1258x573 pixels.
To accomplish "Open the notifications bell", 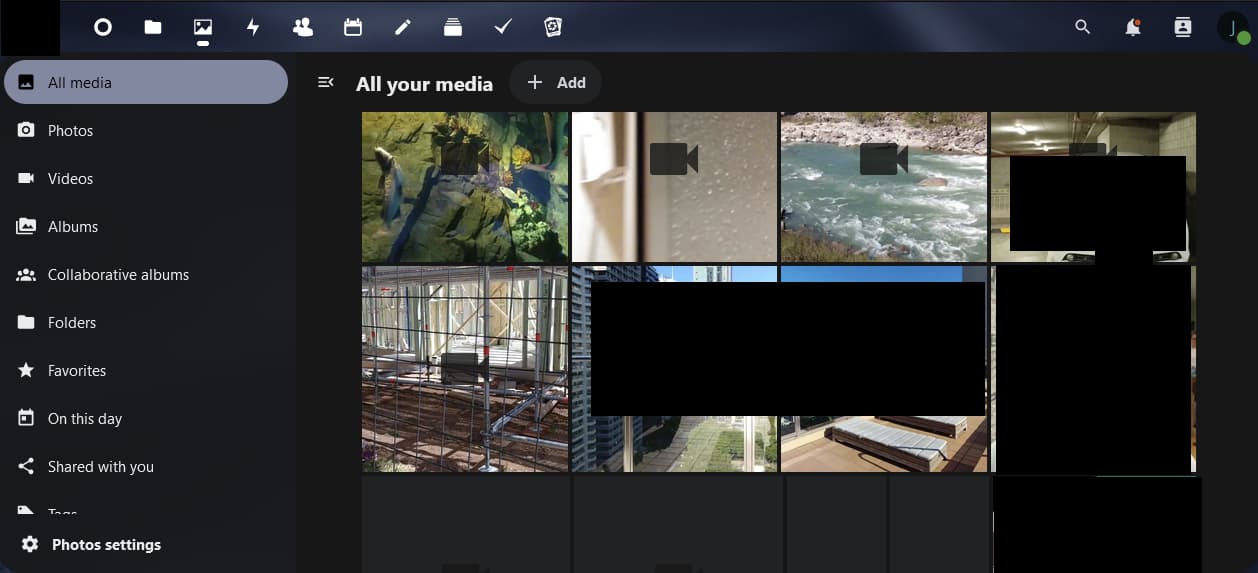I will coord(1133,28).
